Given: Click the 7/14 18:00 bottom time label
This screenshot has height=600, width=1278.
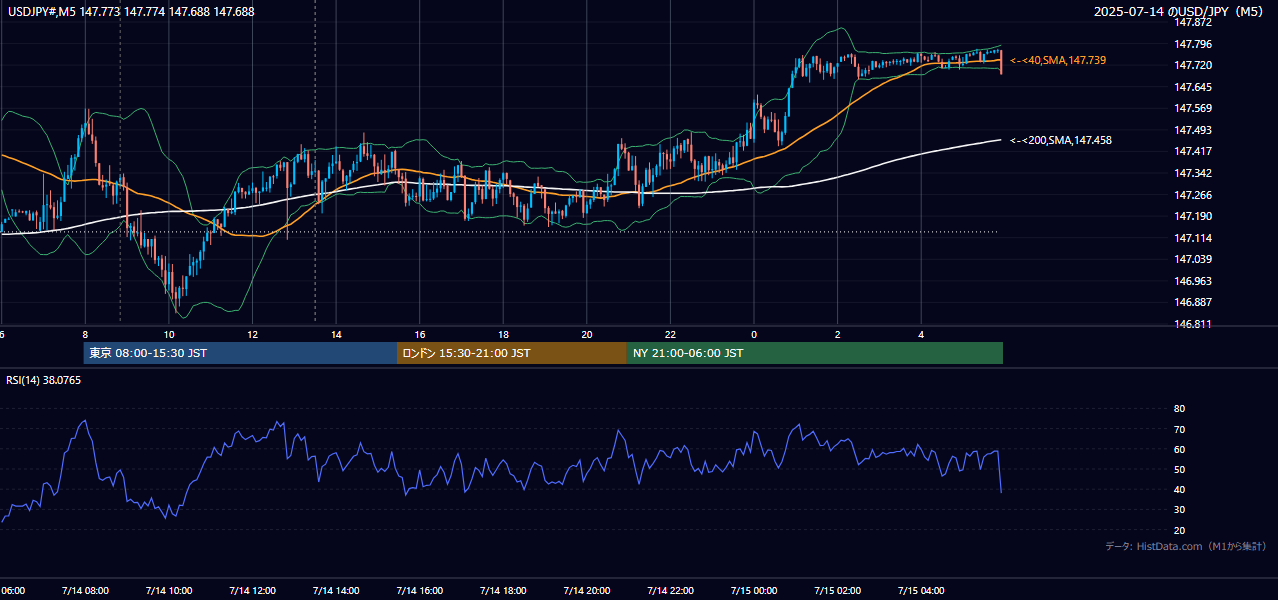Looking at the screenshot, I should pos(503,590).
